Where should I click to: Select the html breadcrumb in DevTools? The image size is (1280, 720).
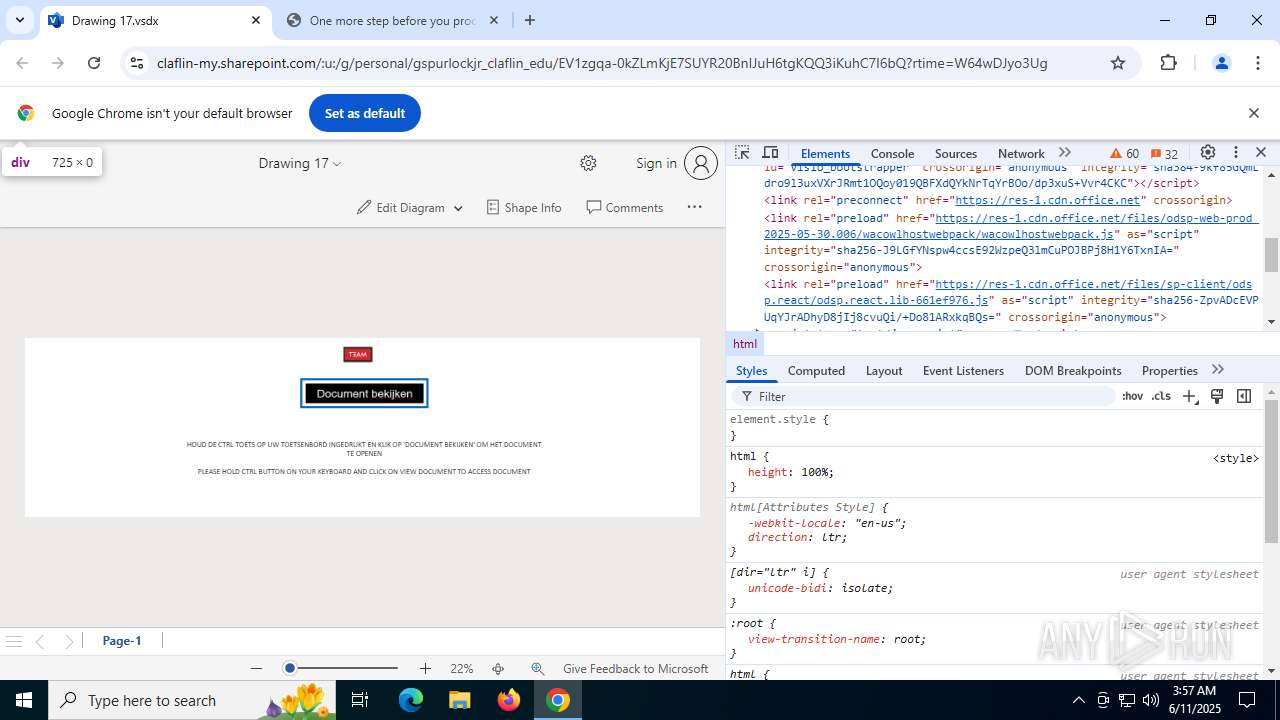[x=745, y=343]
